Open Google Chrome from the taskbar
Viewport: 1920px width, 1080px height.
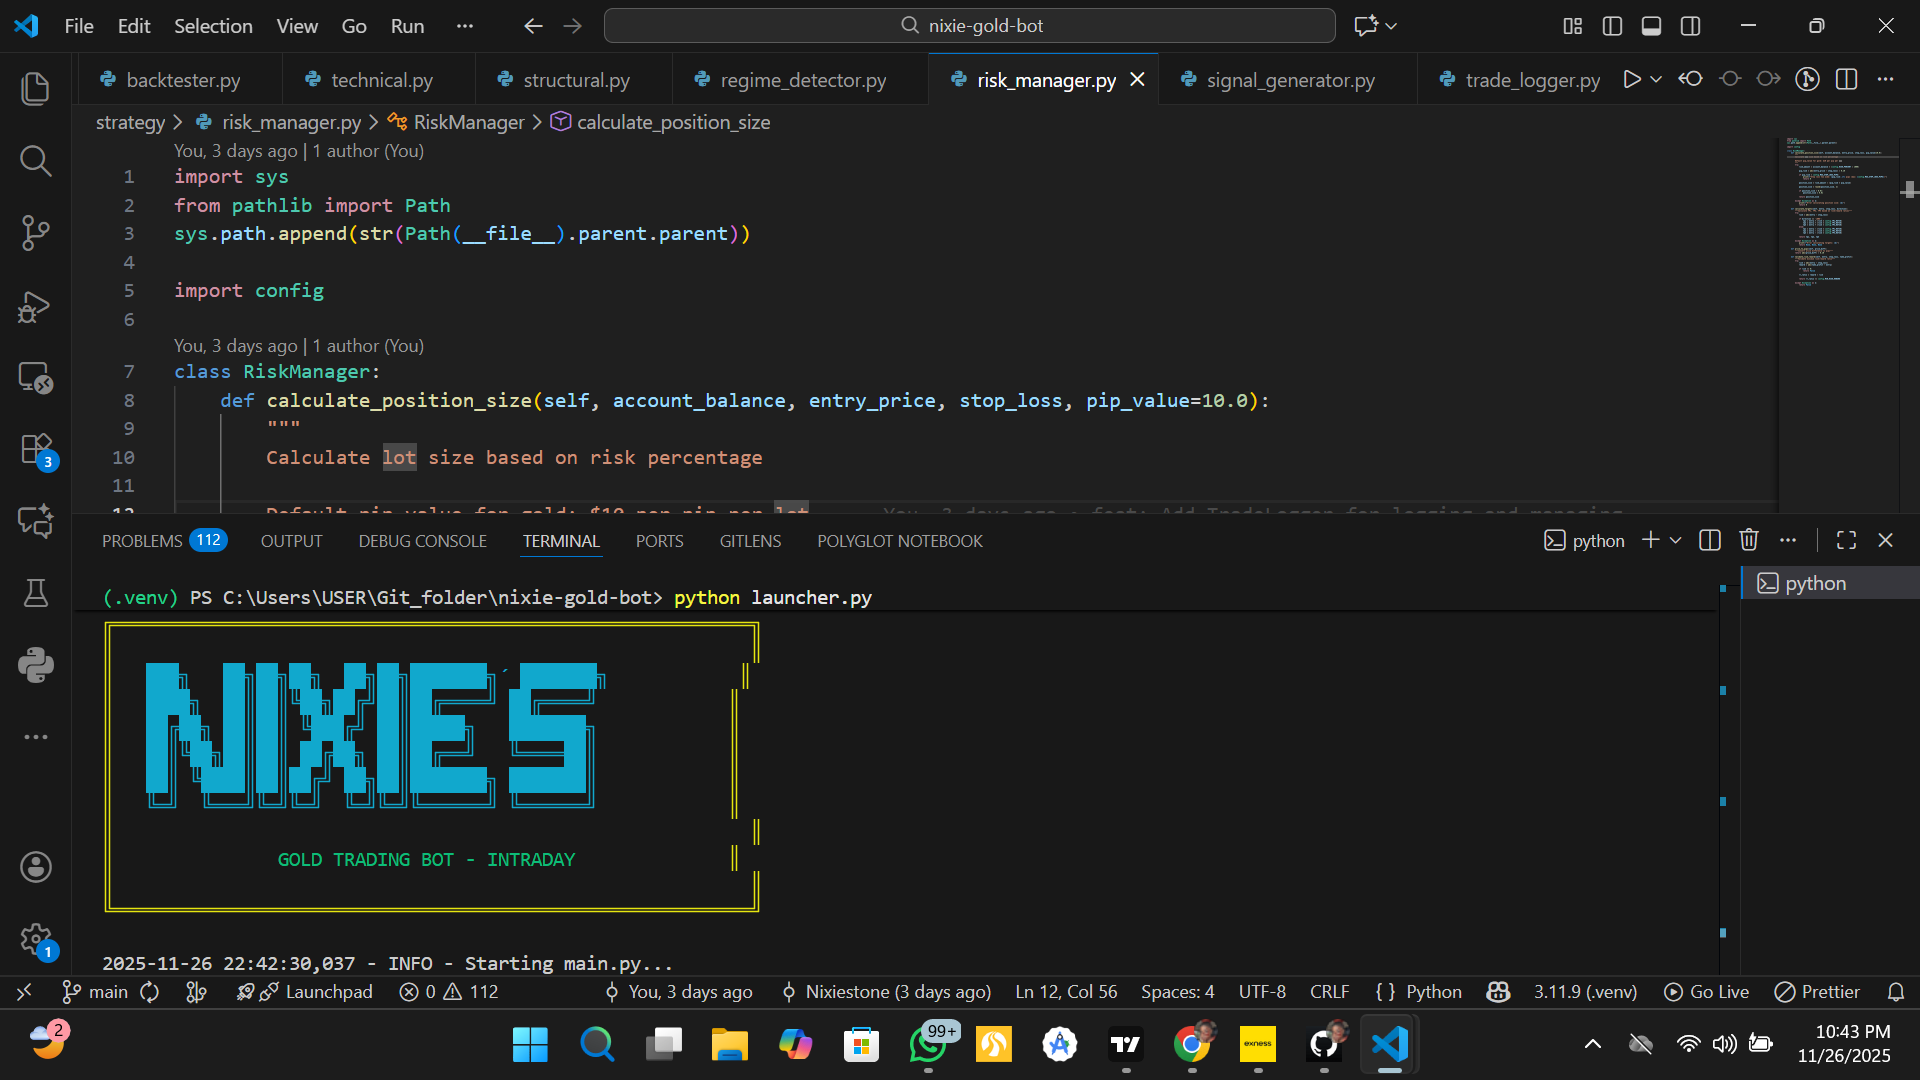(x=1192, y=1045)
